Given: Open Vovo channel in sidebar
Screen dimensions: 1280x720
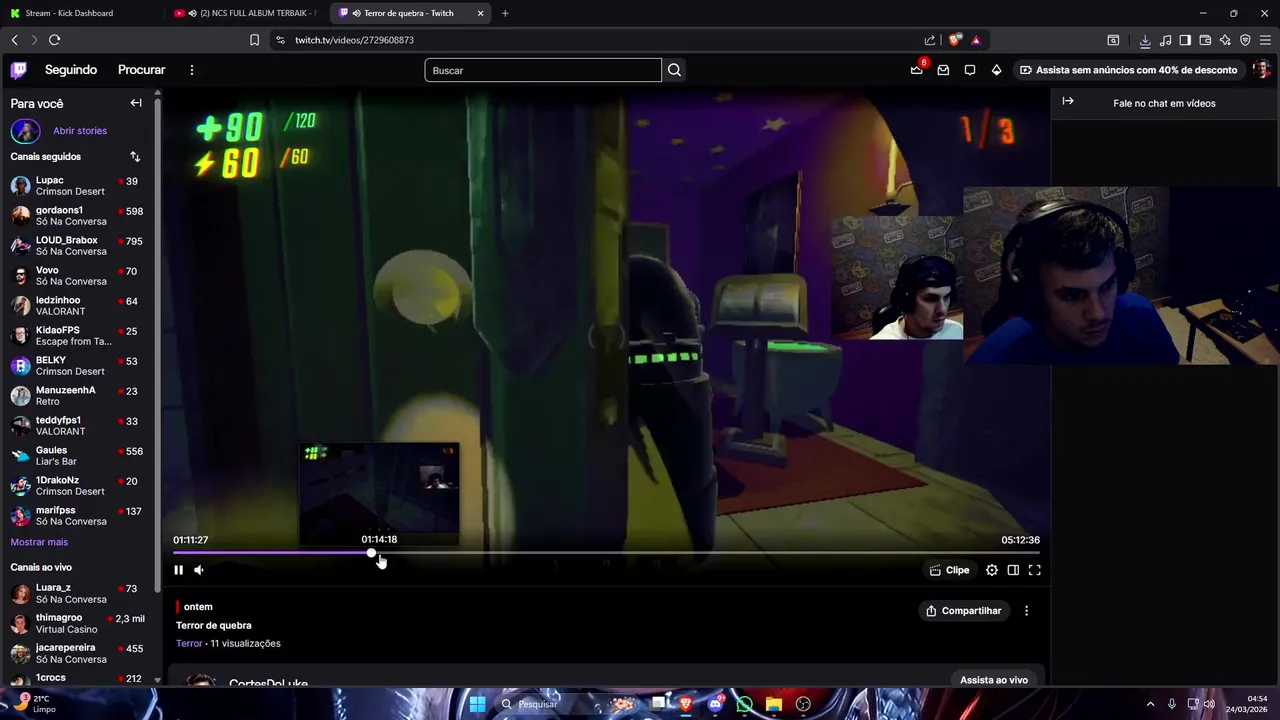Looking at the screenshot, I should 78,276.
